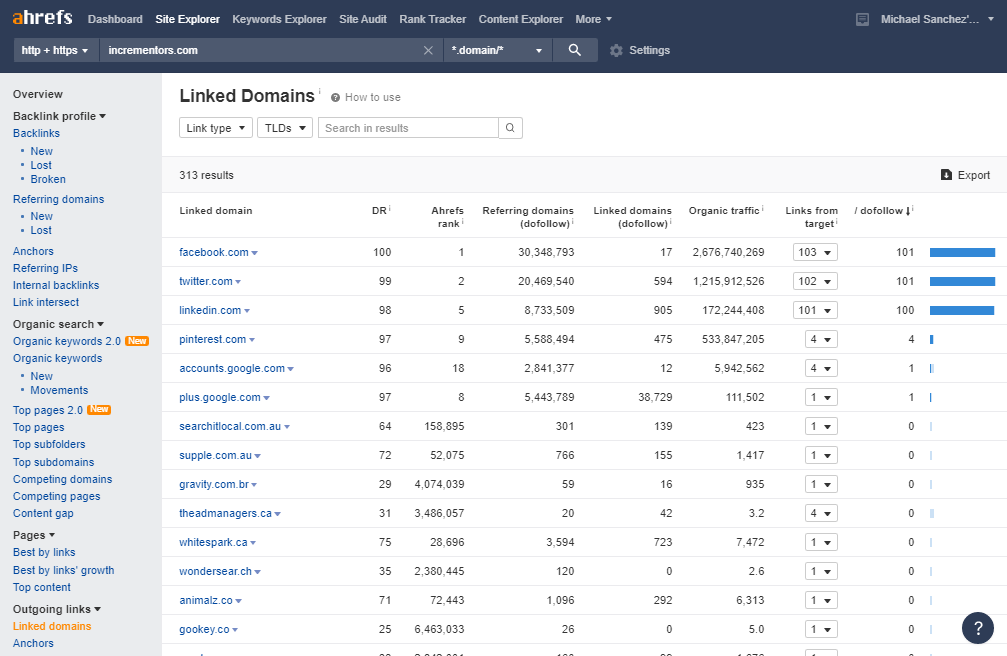Open Referring domains in the sidebar
Screen dimensions: 1007x656
pos(58,199)
